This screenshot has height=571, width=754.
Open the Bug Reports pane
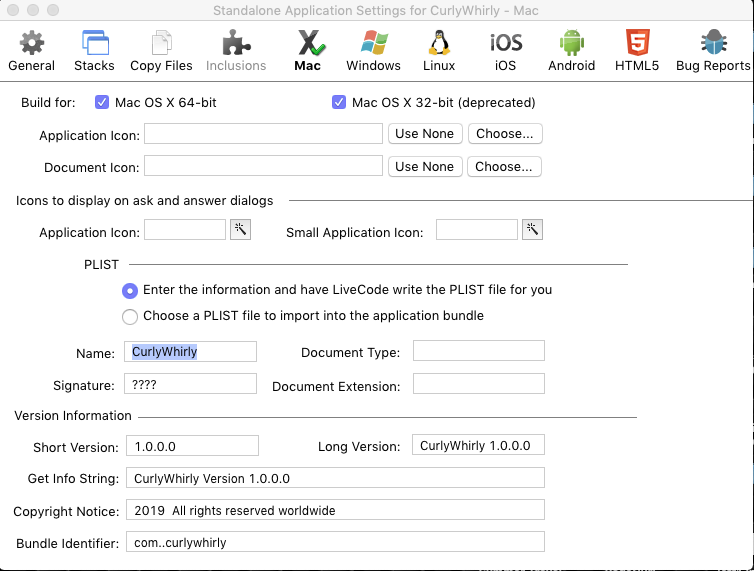click(x=712, y=50)
